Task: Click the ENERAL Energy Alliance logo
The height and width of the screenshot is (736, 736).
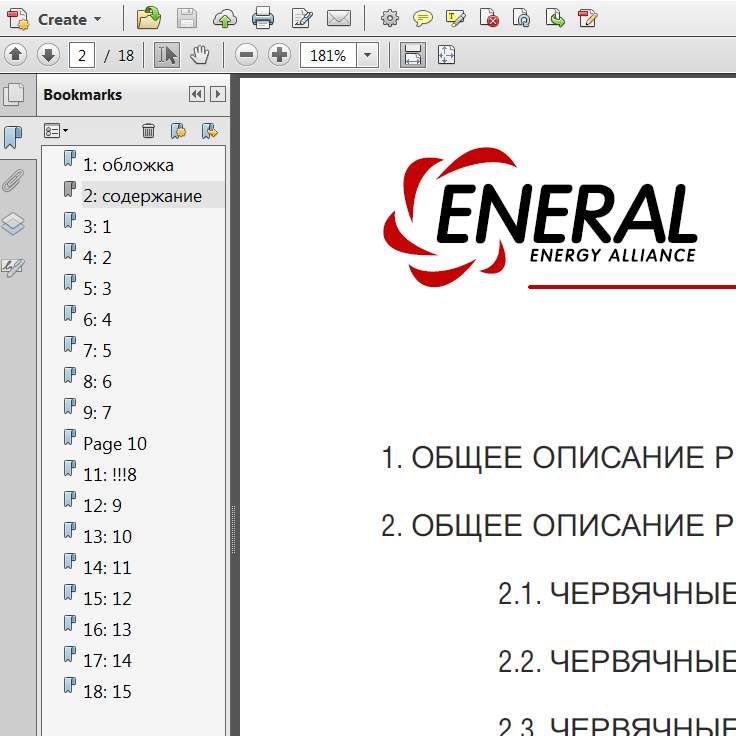Action: 540,217
